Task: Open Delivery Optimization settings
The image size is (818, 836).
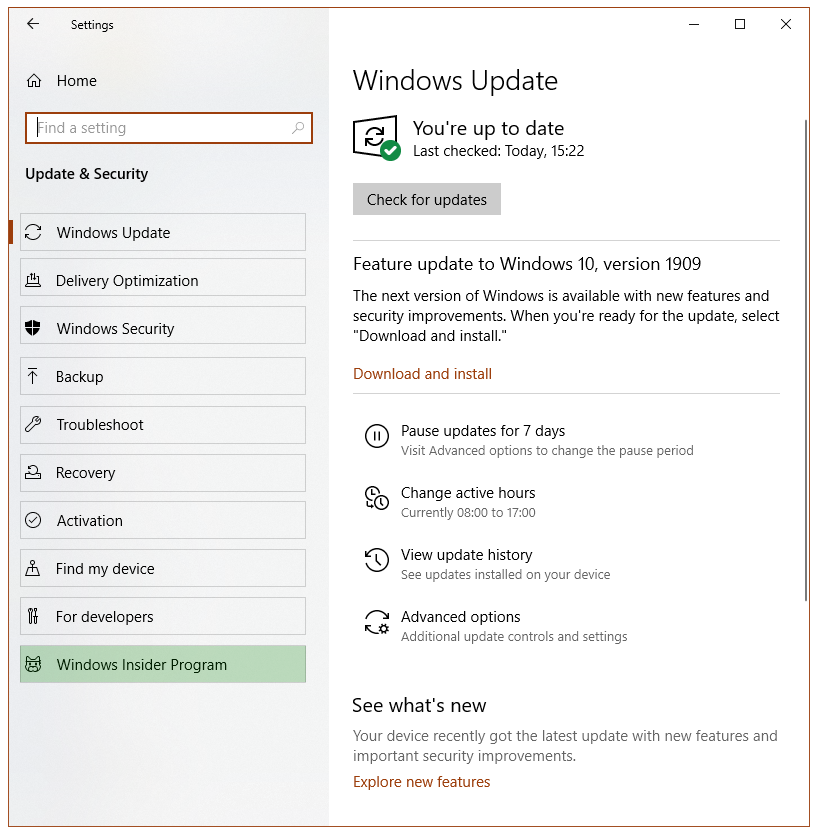Action: pos(163,278)
